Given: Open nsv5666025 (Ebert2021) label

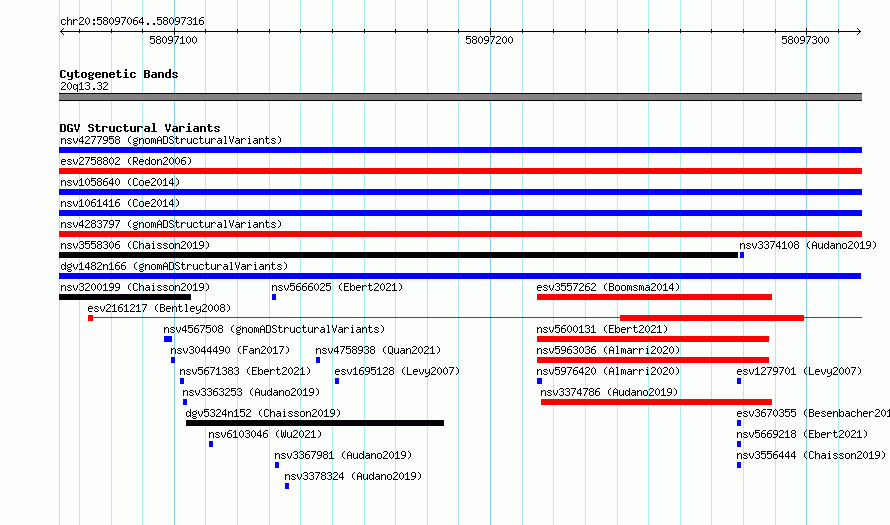Looking at the screenshot, I should 337,287.
